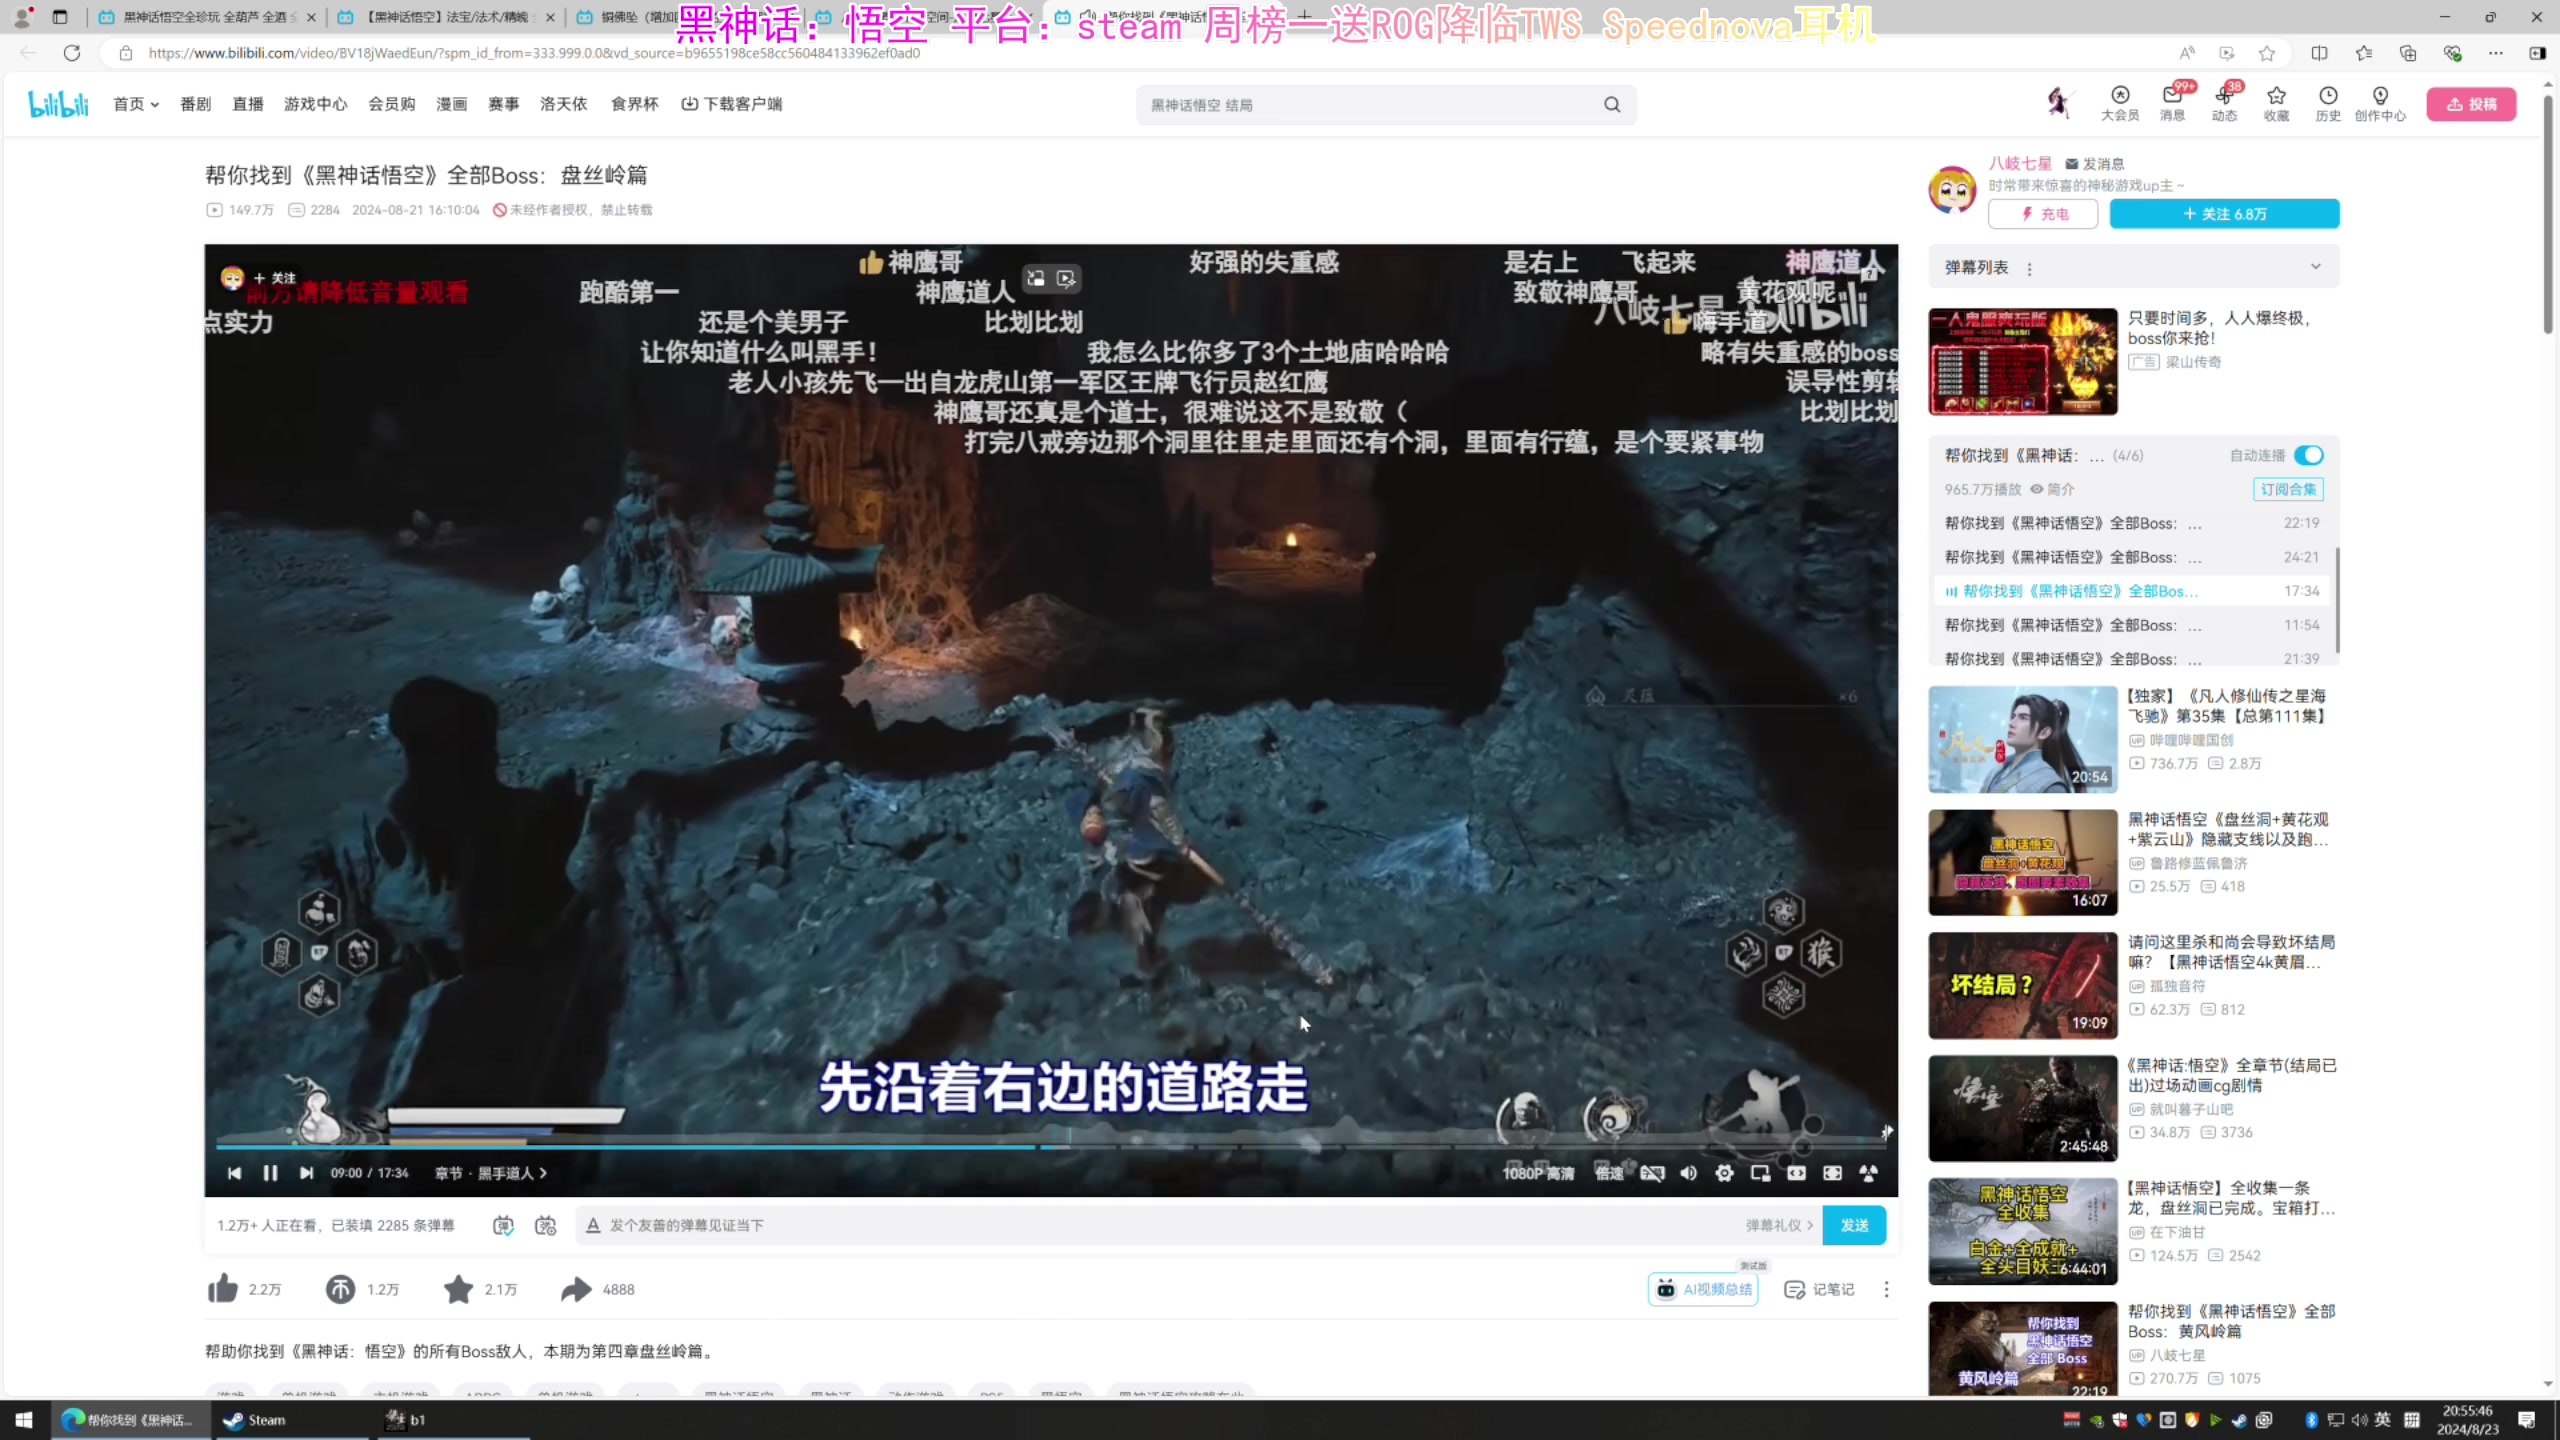Enable picture-in-picture mode
The image size is (2560, 1440).
[1760, 1173]
